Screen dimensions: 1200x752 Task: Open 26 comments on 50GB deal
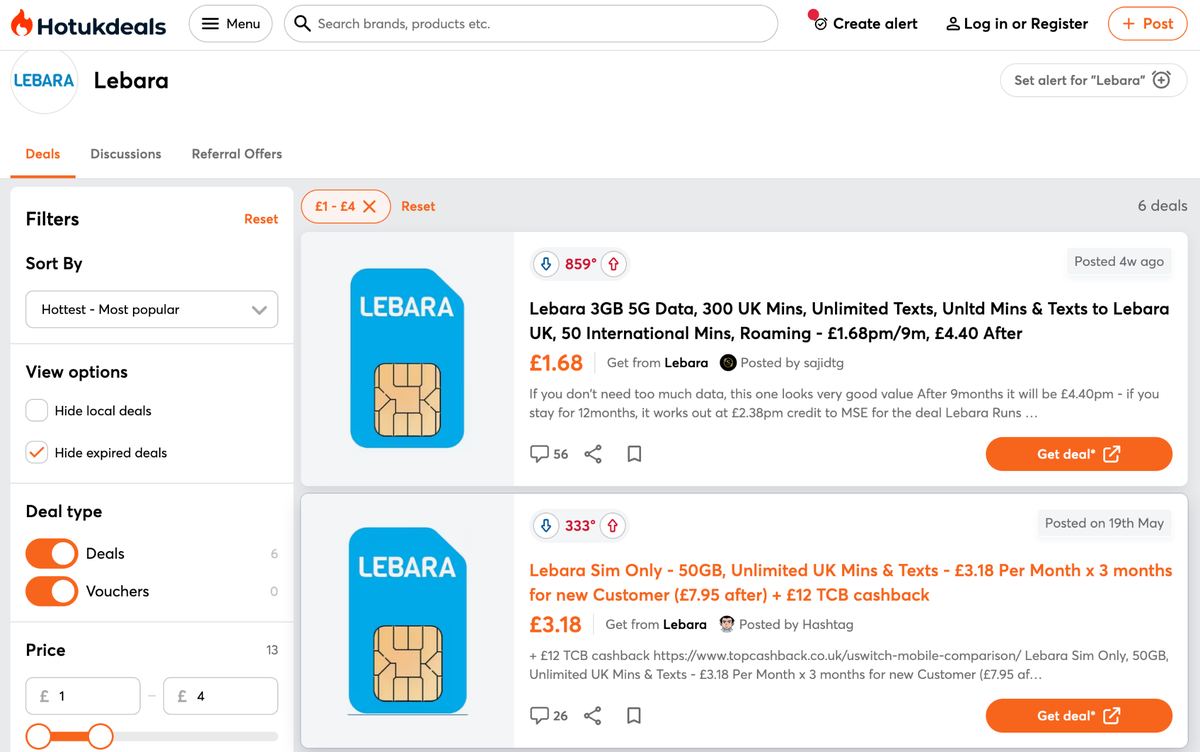point(549,716)
